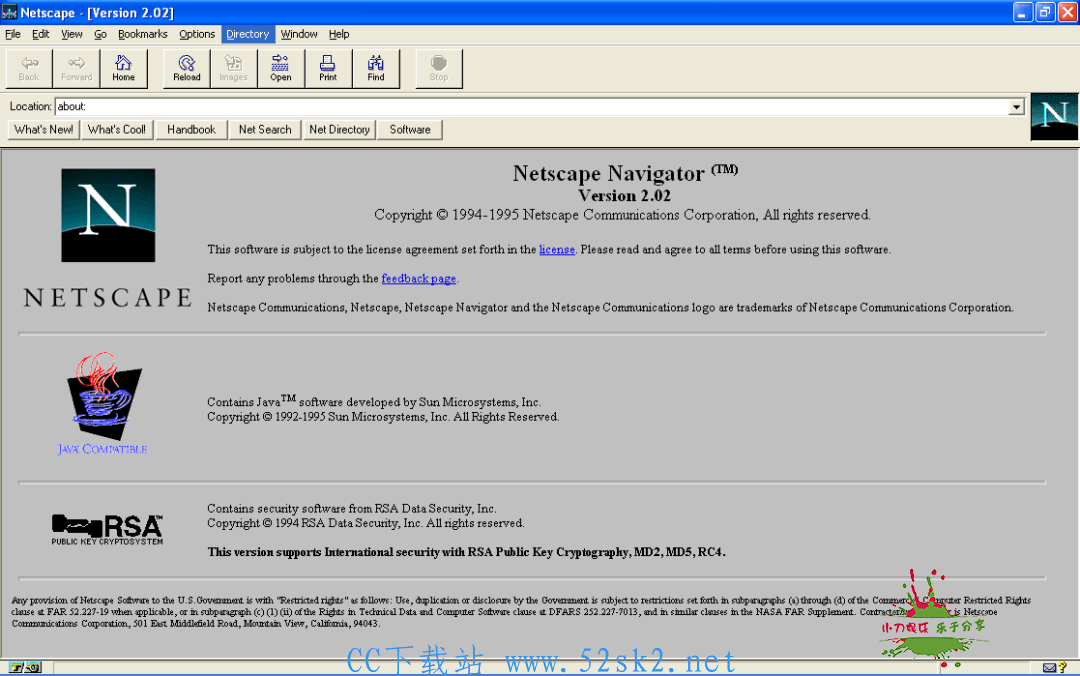
Task: Click the RSA Public Key Cryptosystem logo
Action: click(x=107, y=530)
